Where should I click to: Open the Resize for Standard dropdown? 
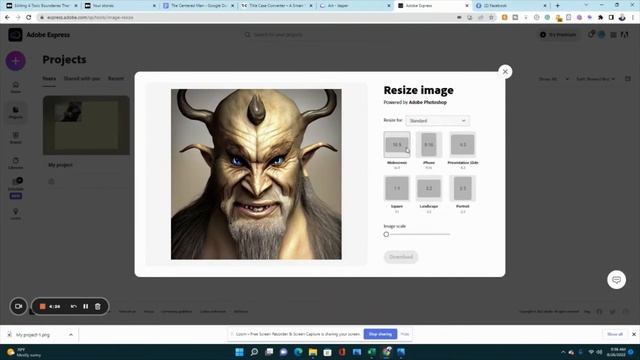coord(437,120)
